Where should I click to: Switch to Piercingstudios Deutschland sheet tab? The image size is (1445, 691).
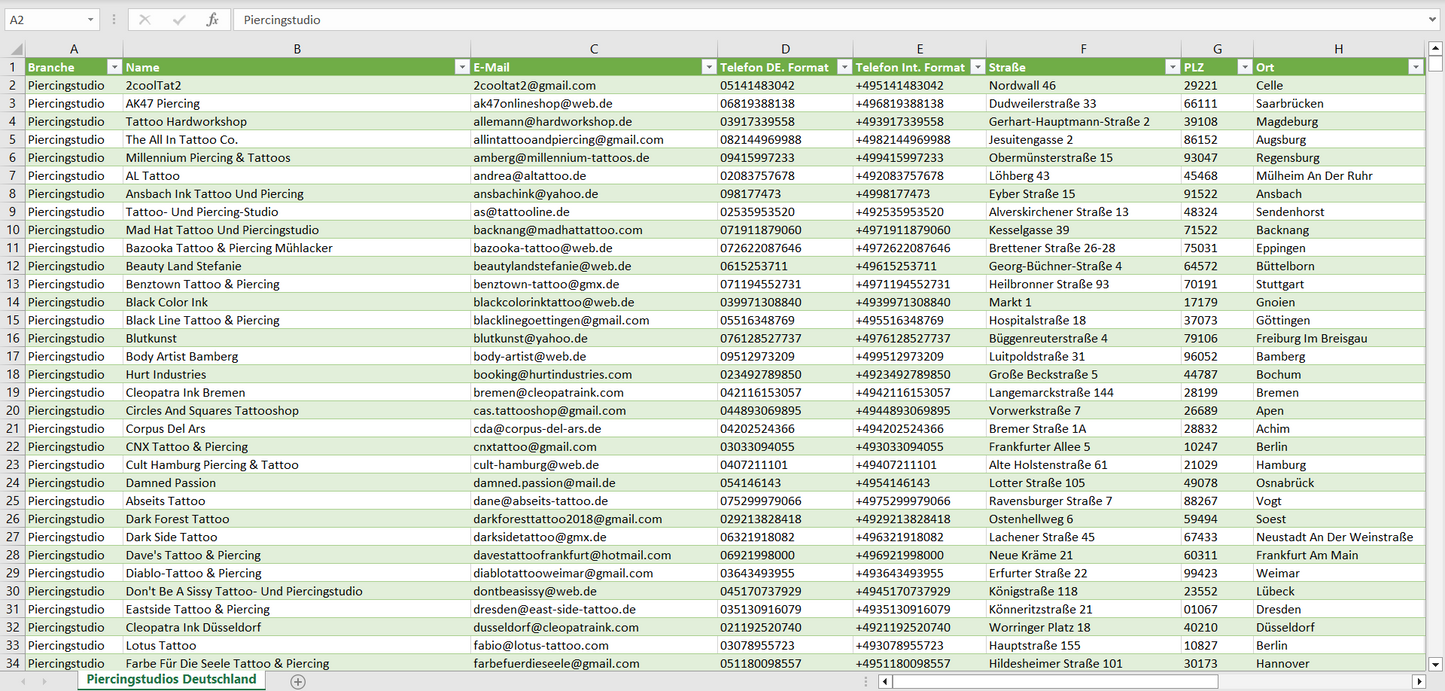171,680
